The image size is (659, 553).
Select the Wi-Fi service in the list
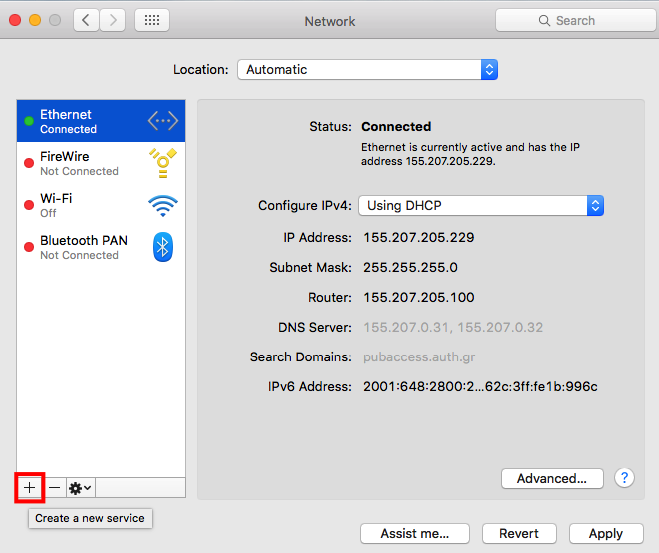(x=101, y=205)
